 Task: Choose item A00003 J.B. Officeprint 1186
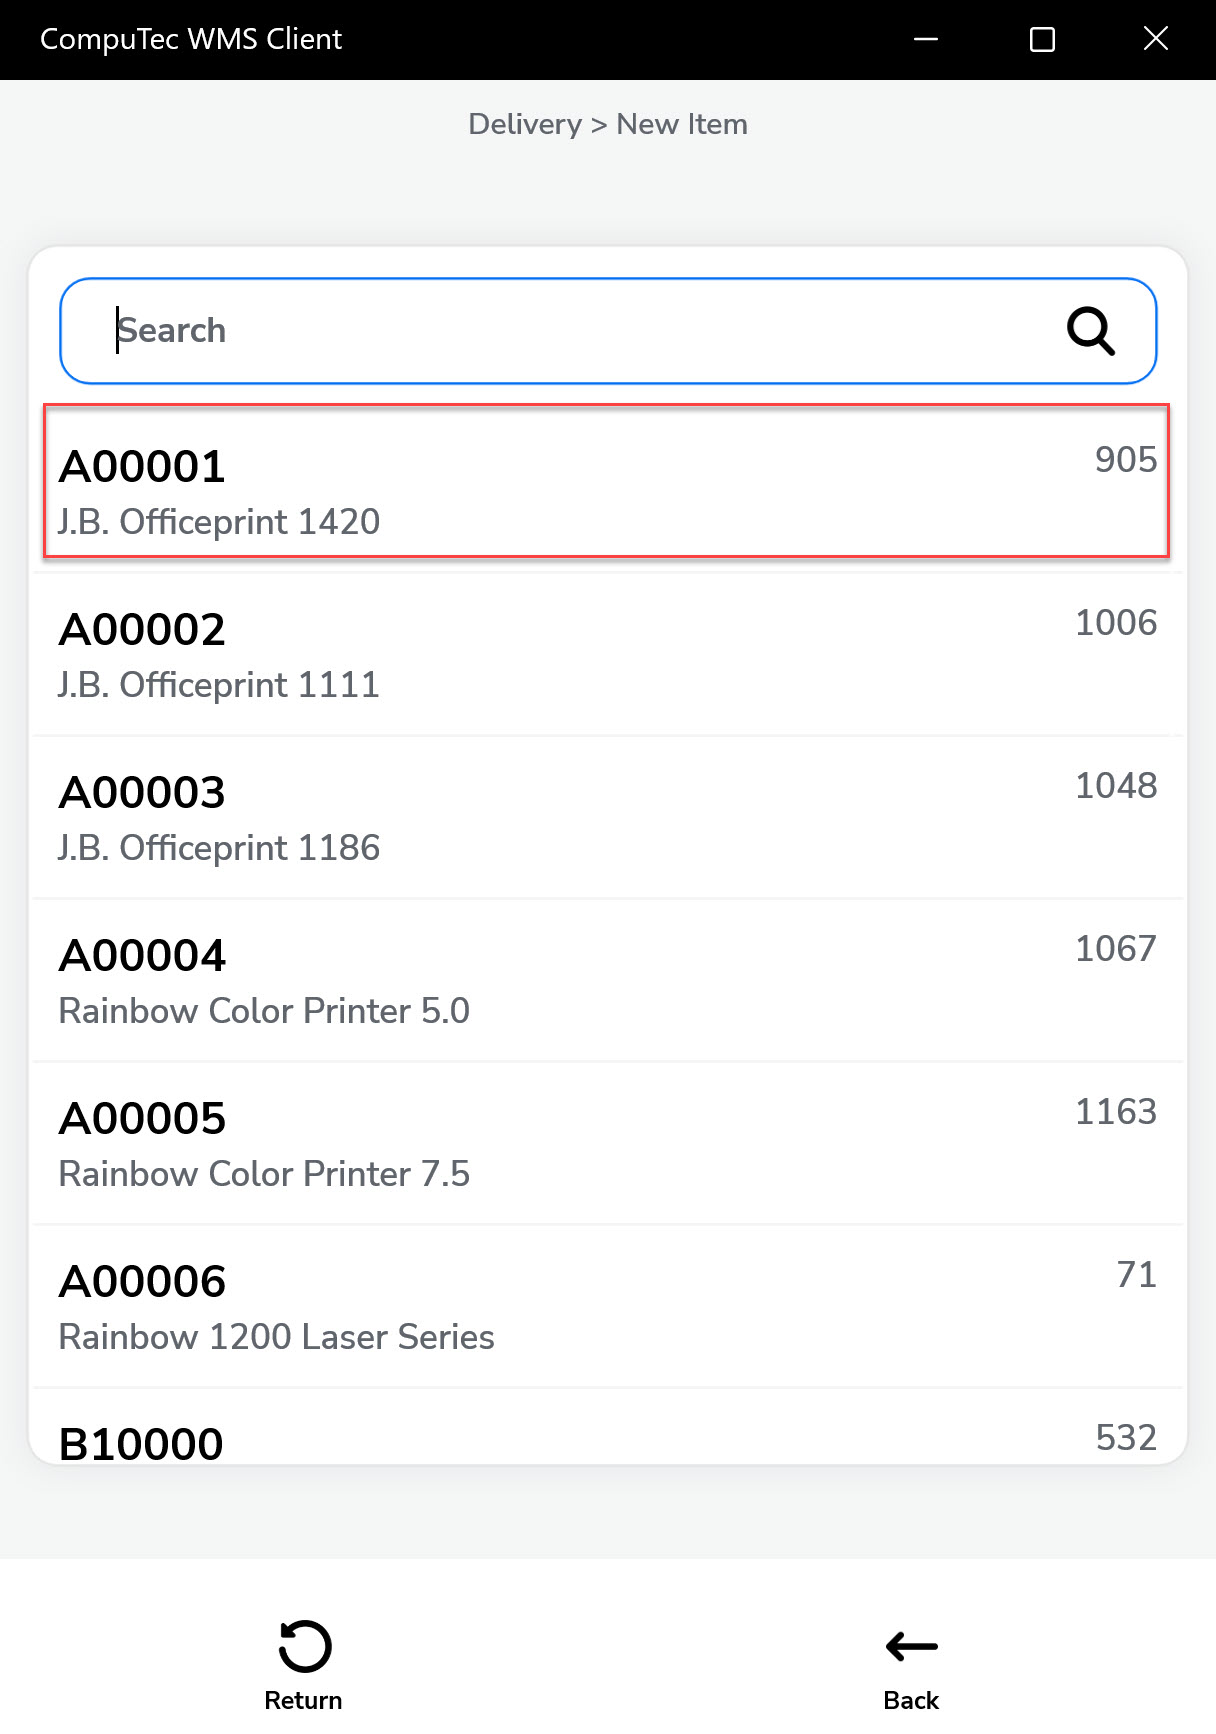click(x=606, y=818)
